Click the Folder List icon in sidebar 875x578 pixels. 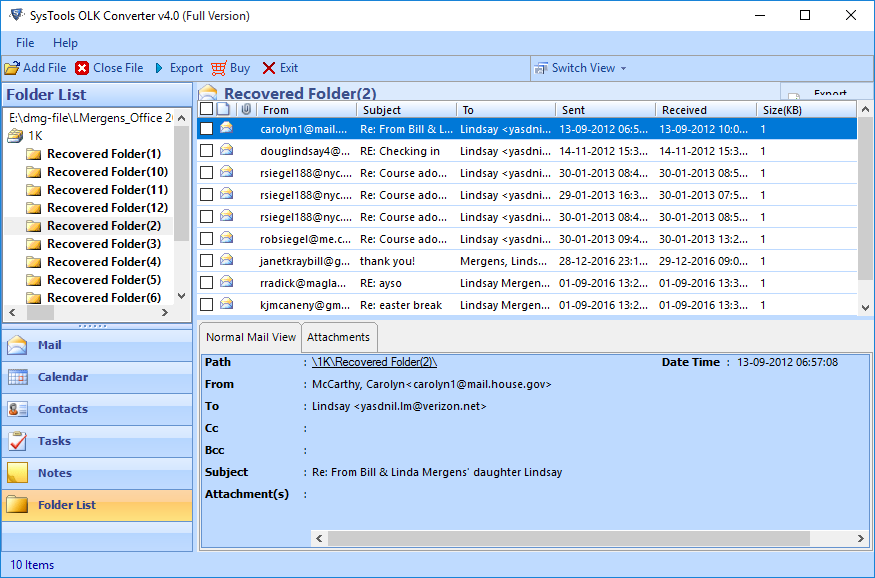click(x=17, y=504)
